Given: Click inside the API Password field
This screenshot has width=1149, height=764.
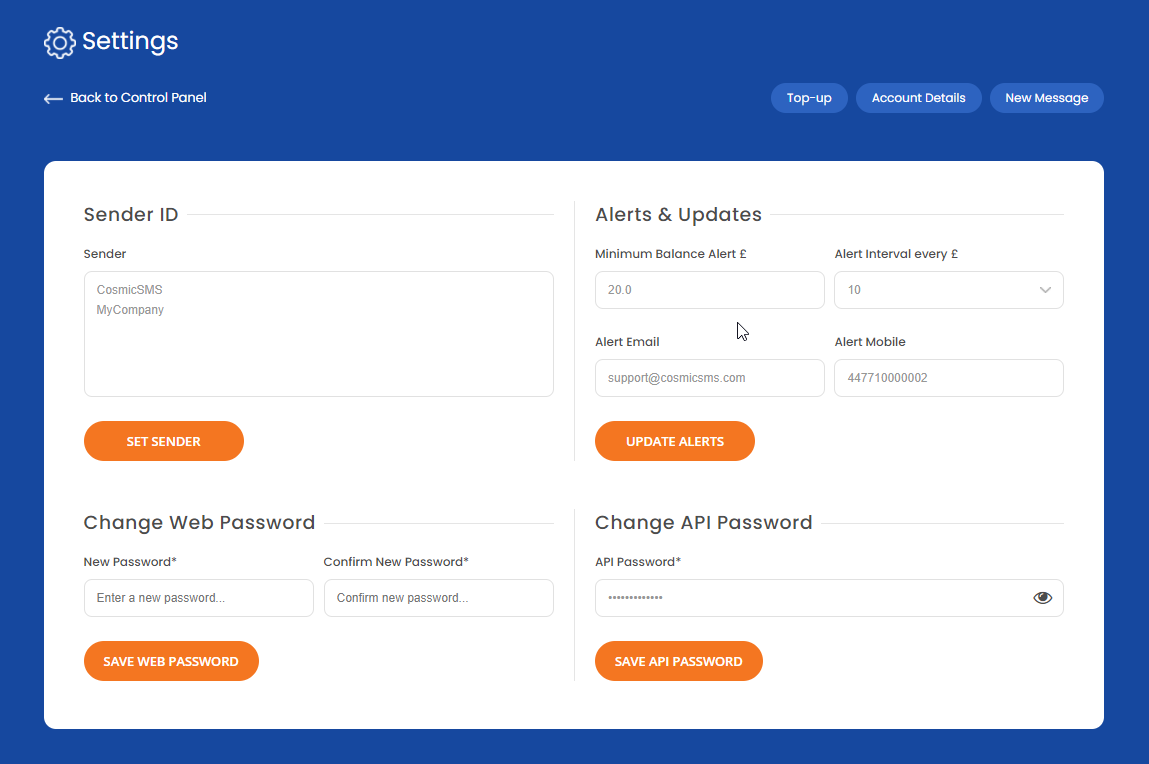Looking at the screenshot, I should (x=810, y=598).
